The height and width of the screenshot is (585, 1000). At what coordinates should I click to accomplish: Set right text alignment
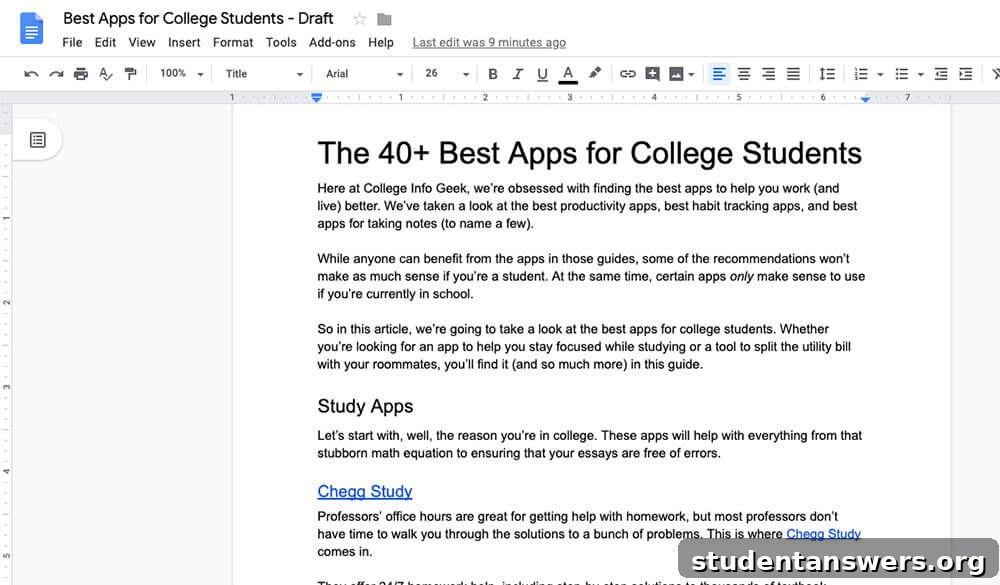[x=768, y=74]
